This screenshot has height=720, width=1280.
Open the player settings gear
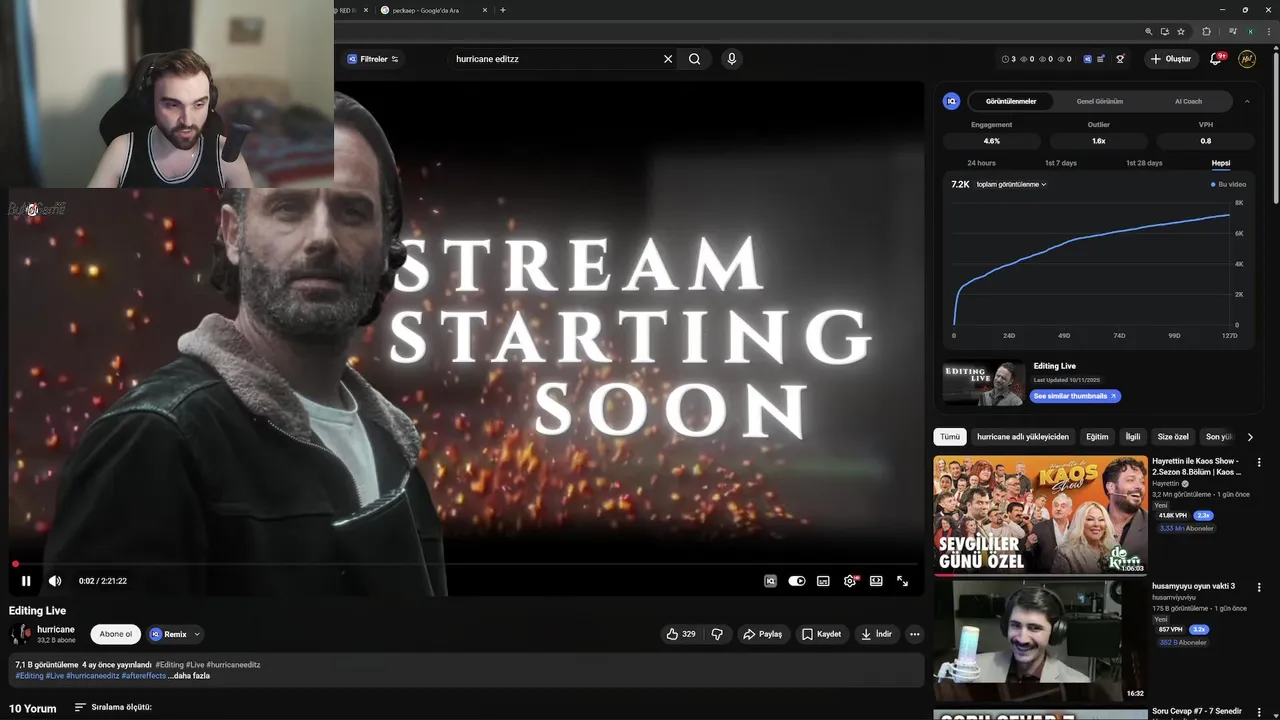click(850, 581)
